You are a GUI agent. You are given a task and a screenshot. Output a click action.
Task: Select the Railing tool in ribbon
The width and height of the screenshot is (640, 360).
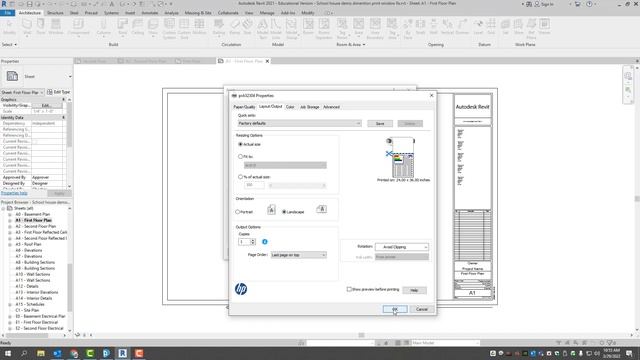point(219,27)
